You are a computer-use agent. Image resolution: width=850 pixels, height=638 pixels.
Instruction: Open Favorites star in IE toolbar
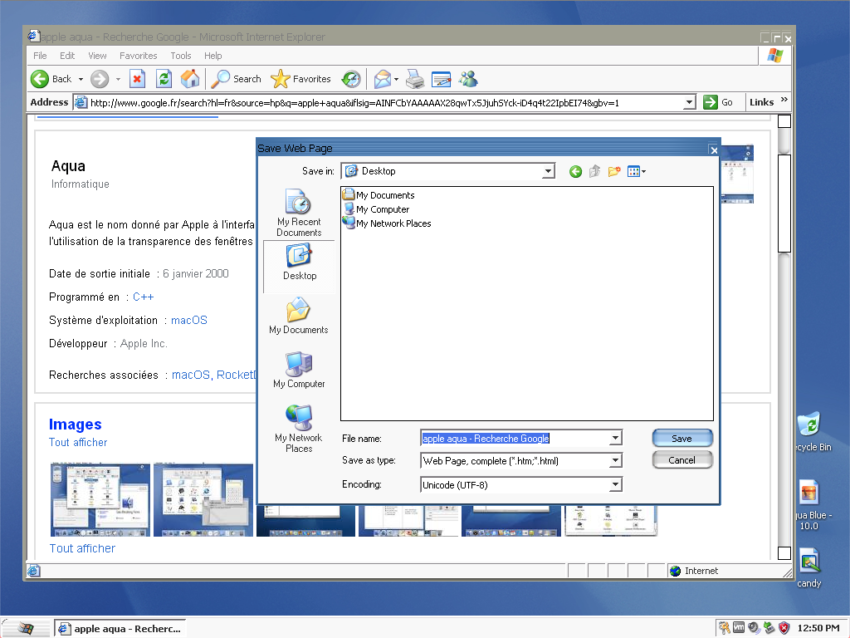(280, 79)
